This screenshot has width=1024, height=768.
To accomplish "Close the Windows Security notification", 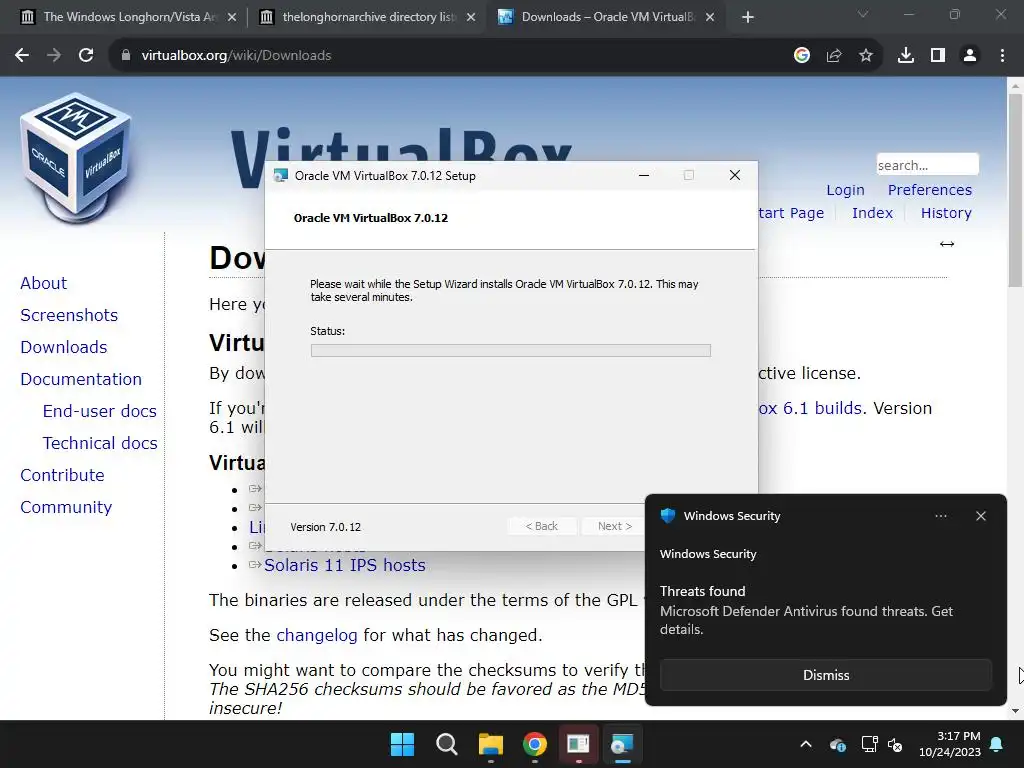I will (981, 516).
